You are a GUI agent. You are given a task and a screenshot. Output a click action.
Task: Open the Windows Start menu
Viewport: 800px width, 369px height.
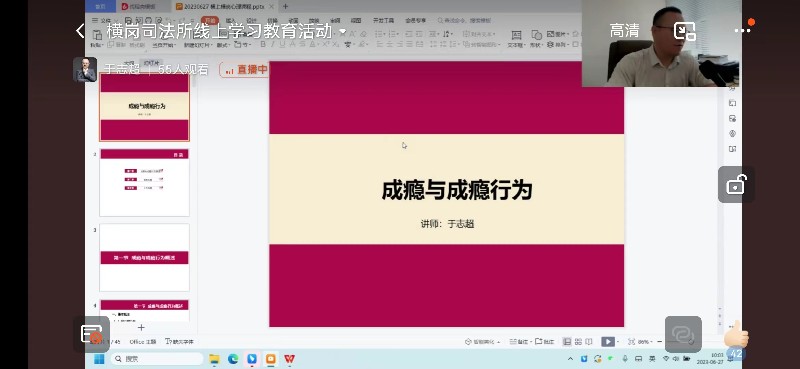click(x=99, y=359)
